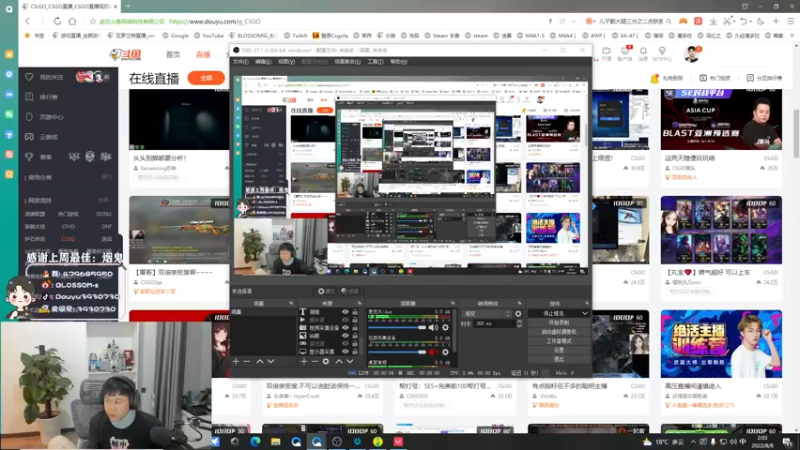Expand bookmarks bar overflow chevron
Viewport: 800px width, 450px height.
tap(792, 36)
